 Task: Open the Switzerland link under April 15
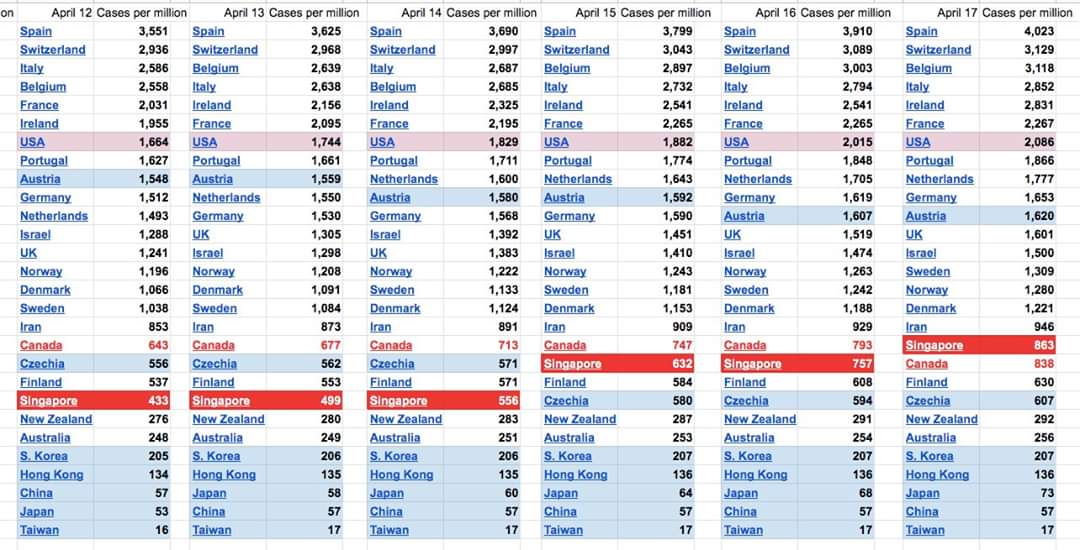[577, 50]
